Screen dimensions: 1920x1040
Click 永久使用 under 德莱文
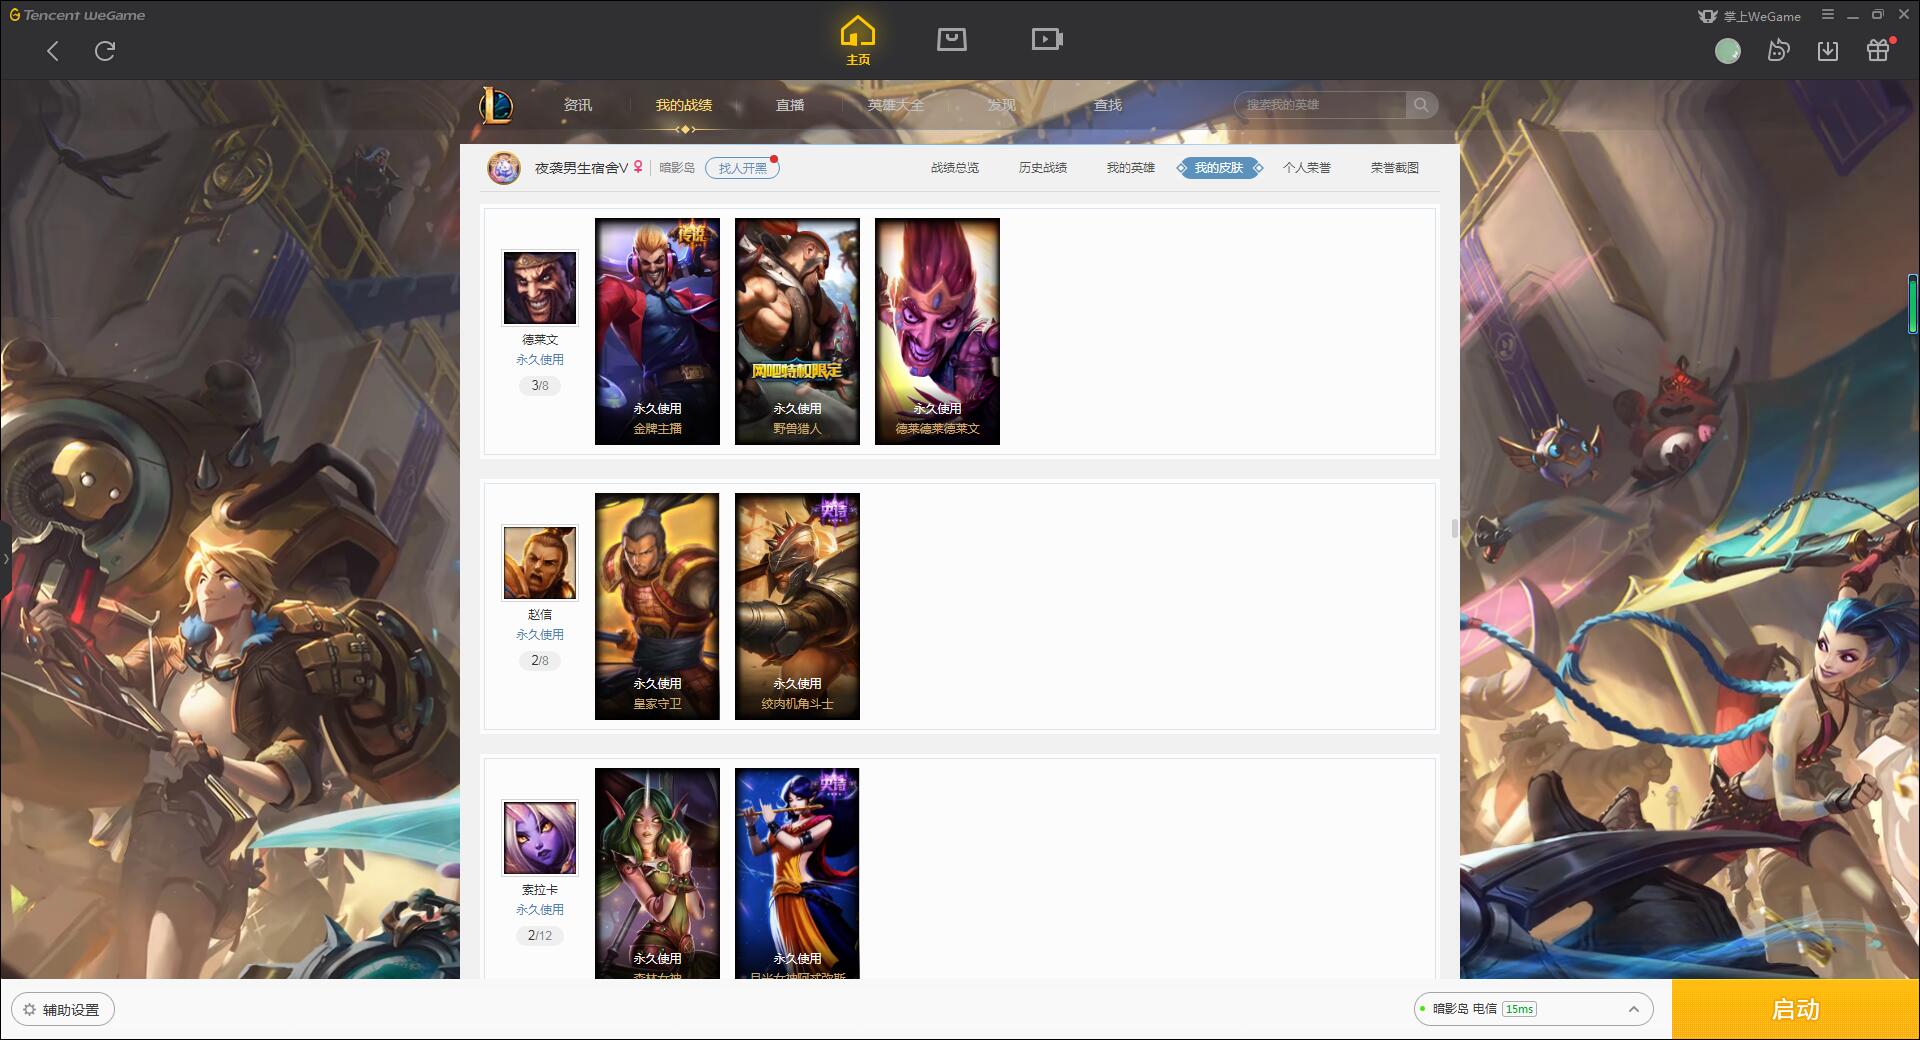pos(540,360)
